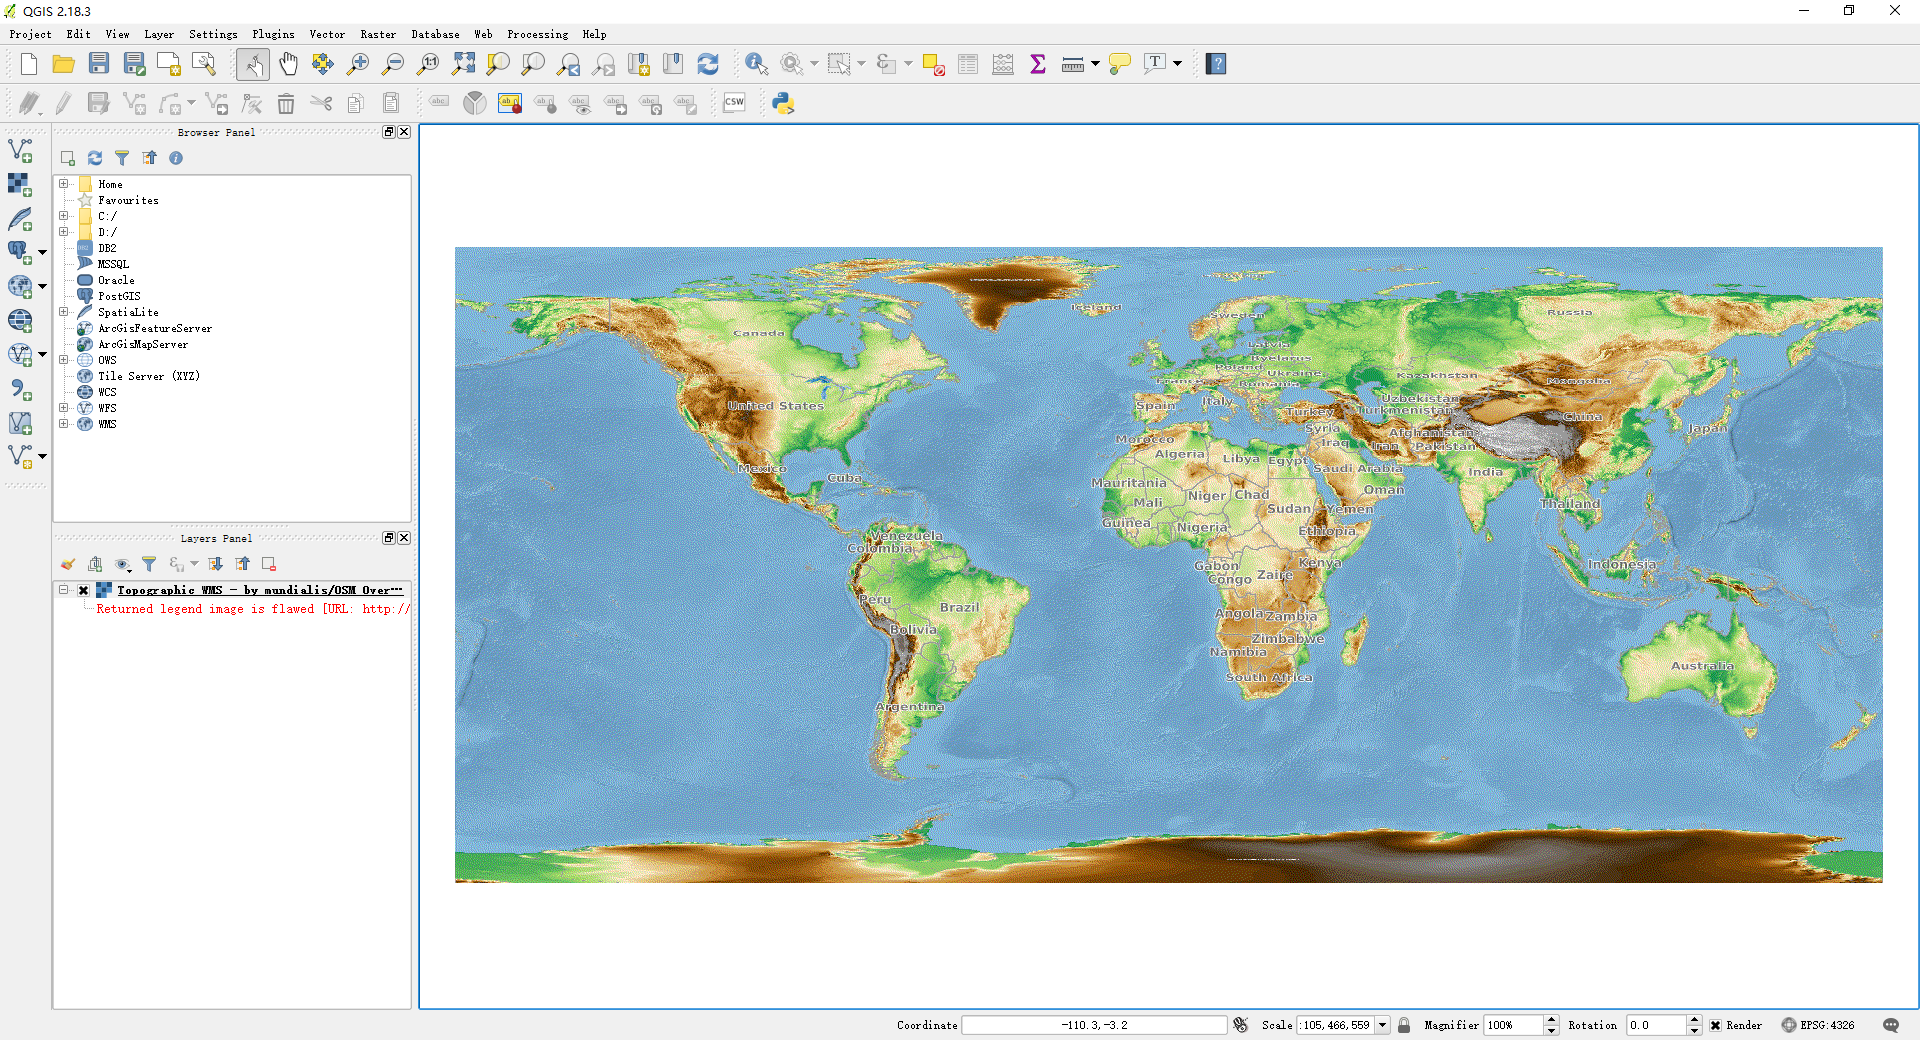Image resolution: width=1920 pixels, height=1040 pixels.
Task: Select the Topographic WMS layer name
Action: tap(259, 590)
